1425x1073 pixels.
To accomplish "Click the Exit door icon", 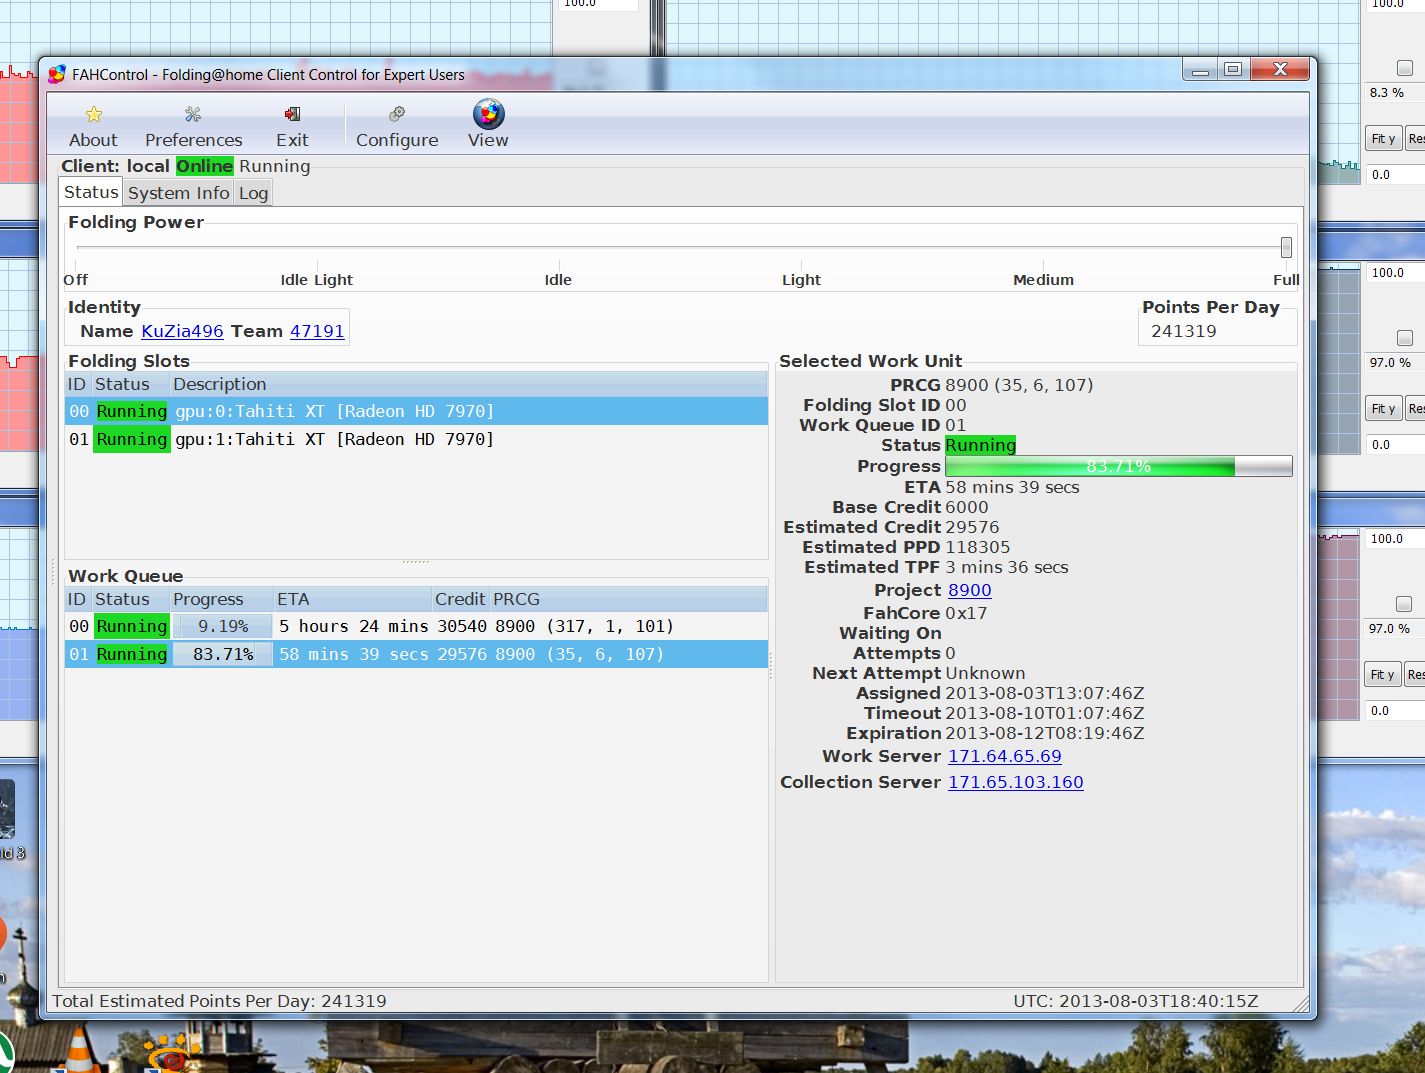I will coord(292,114).
